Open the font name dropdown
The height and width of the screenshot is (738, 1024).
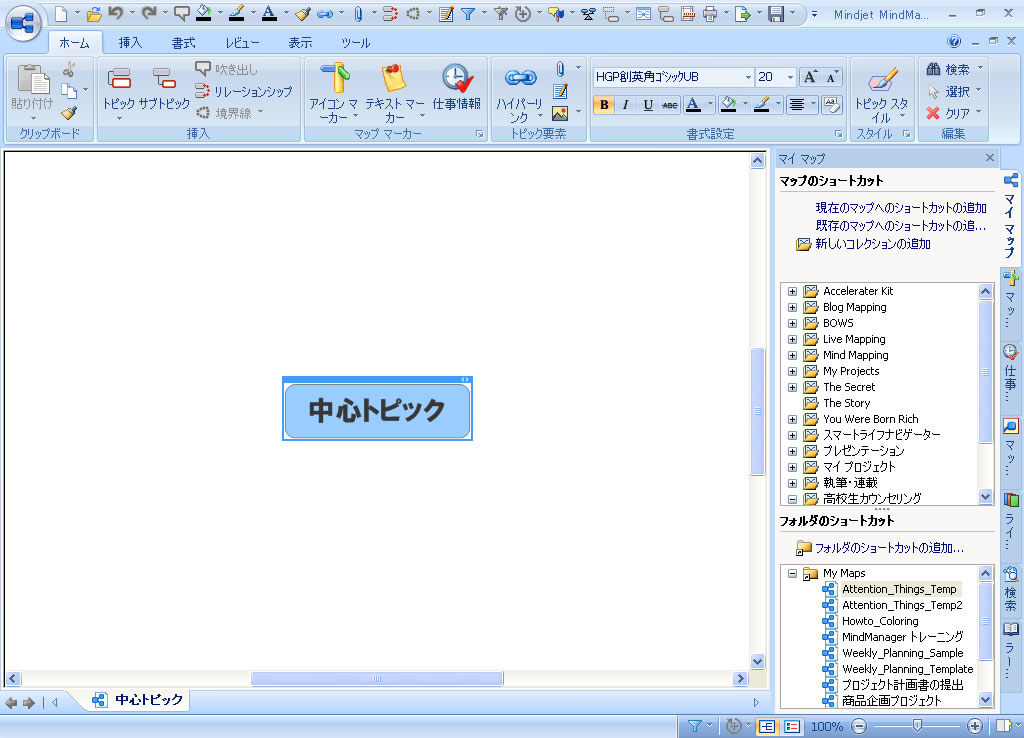[747, 77]
